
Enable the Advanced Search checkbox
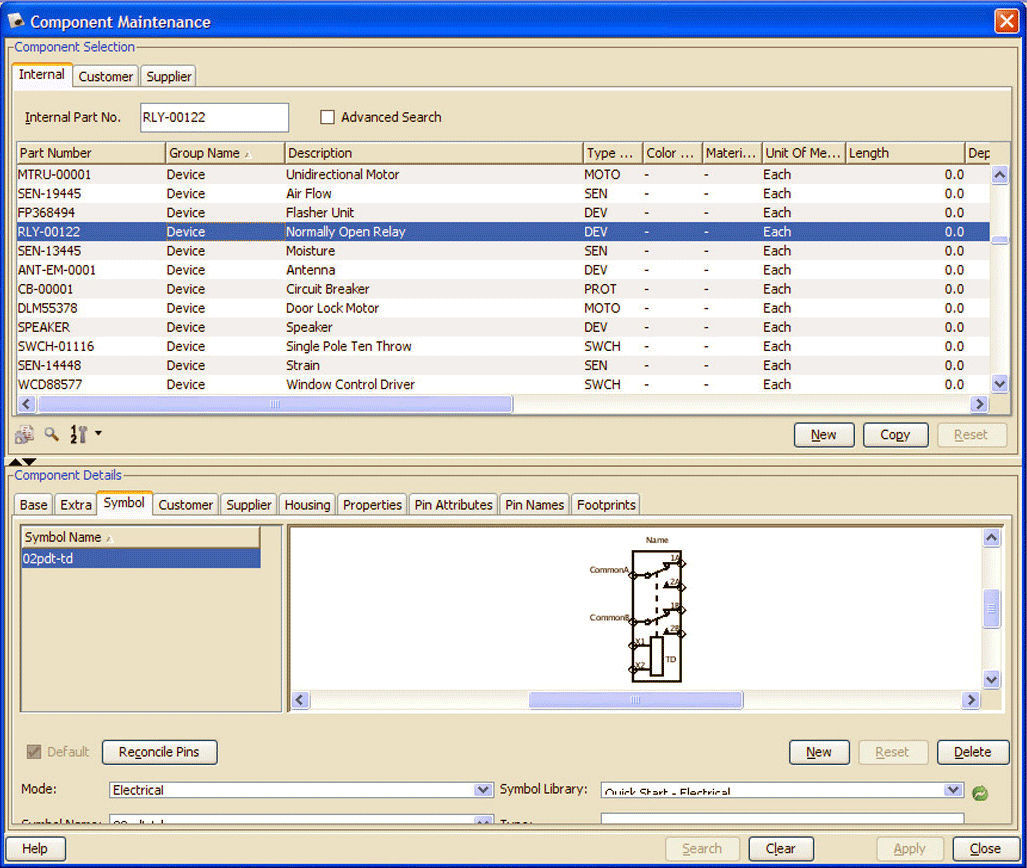(x=327, y=117)
